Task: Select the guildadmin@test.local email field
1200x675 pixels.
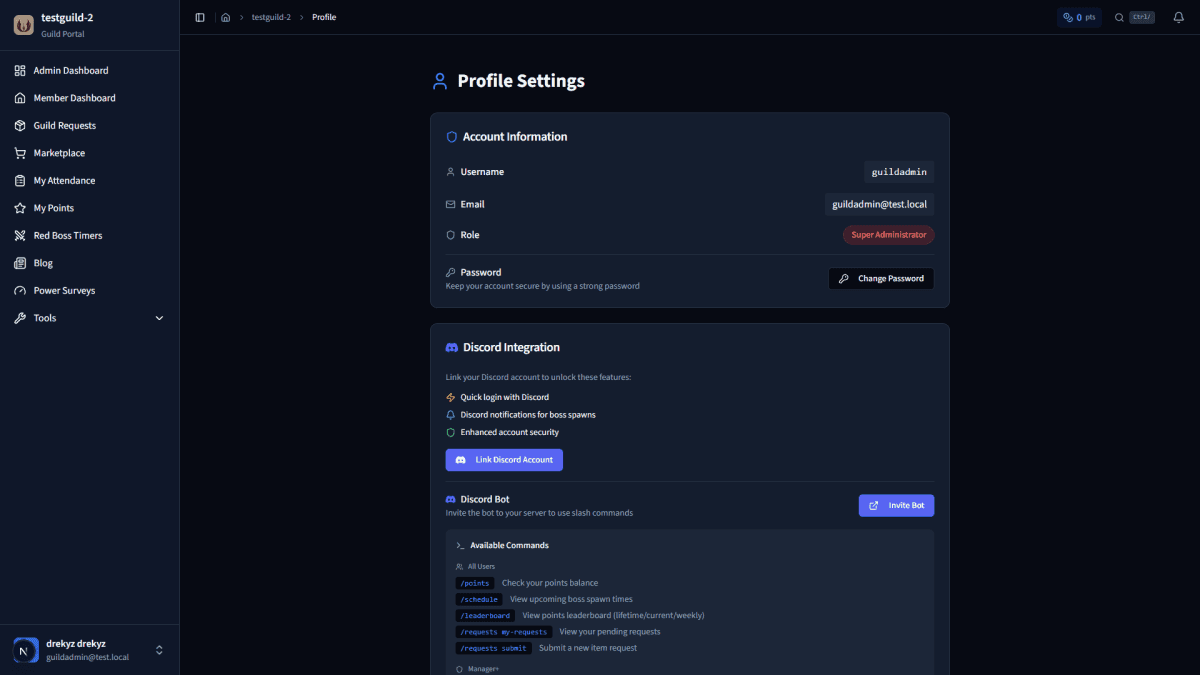Action: click(x=879, y=203)
